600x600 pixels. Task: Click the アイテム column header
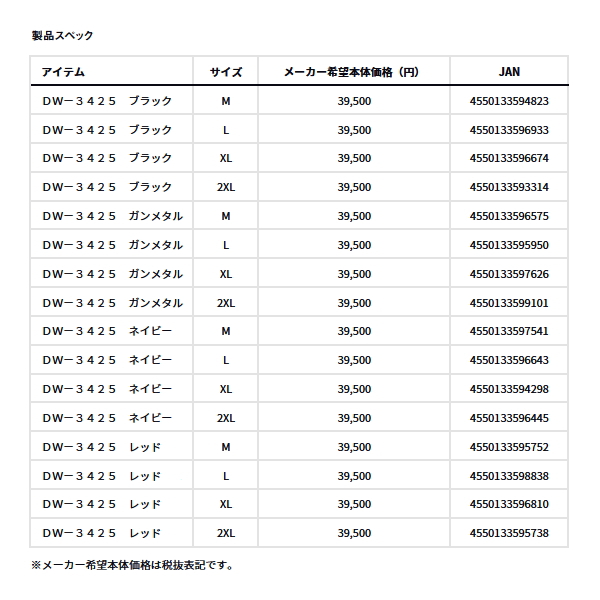[x=63, y=72]
